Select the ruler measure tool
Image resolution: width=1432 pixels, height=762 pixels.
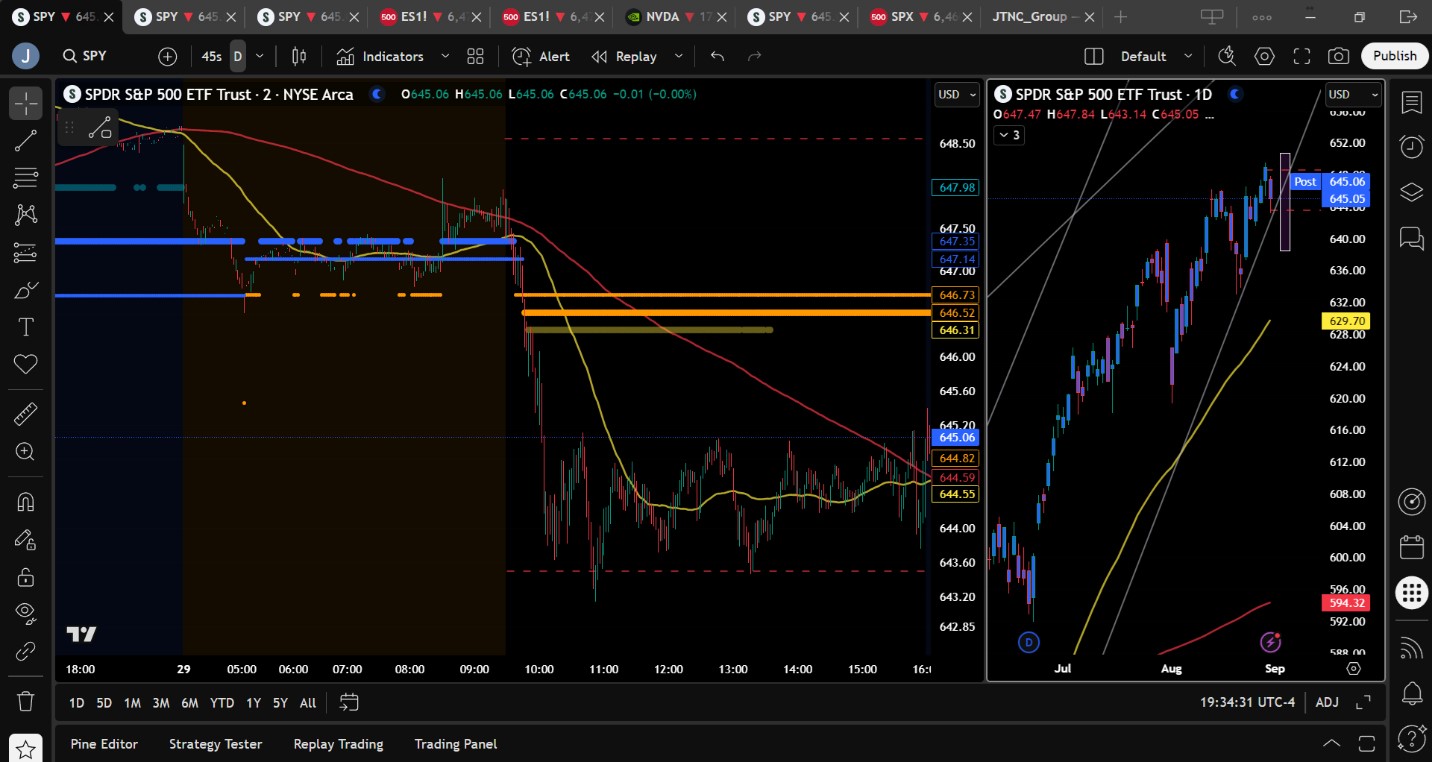[x=26, y=414]
